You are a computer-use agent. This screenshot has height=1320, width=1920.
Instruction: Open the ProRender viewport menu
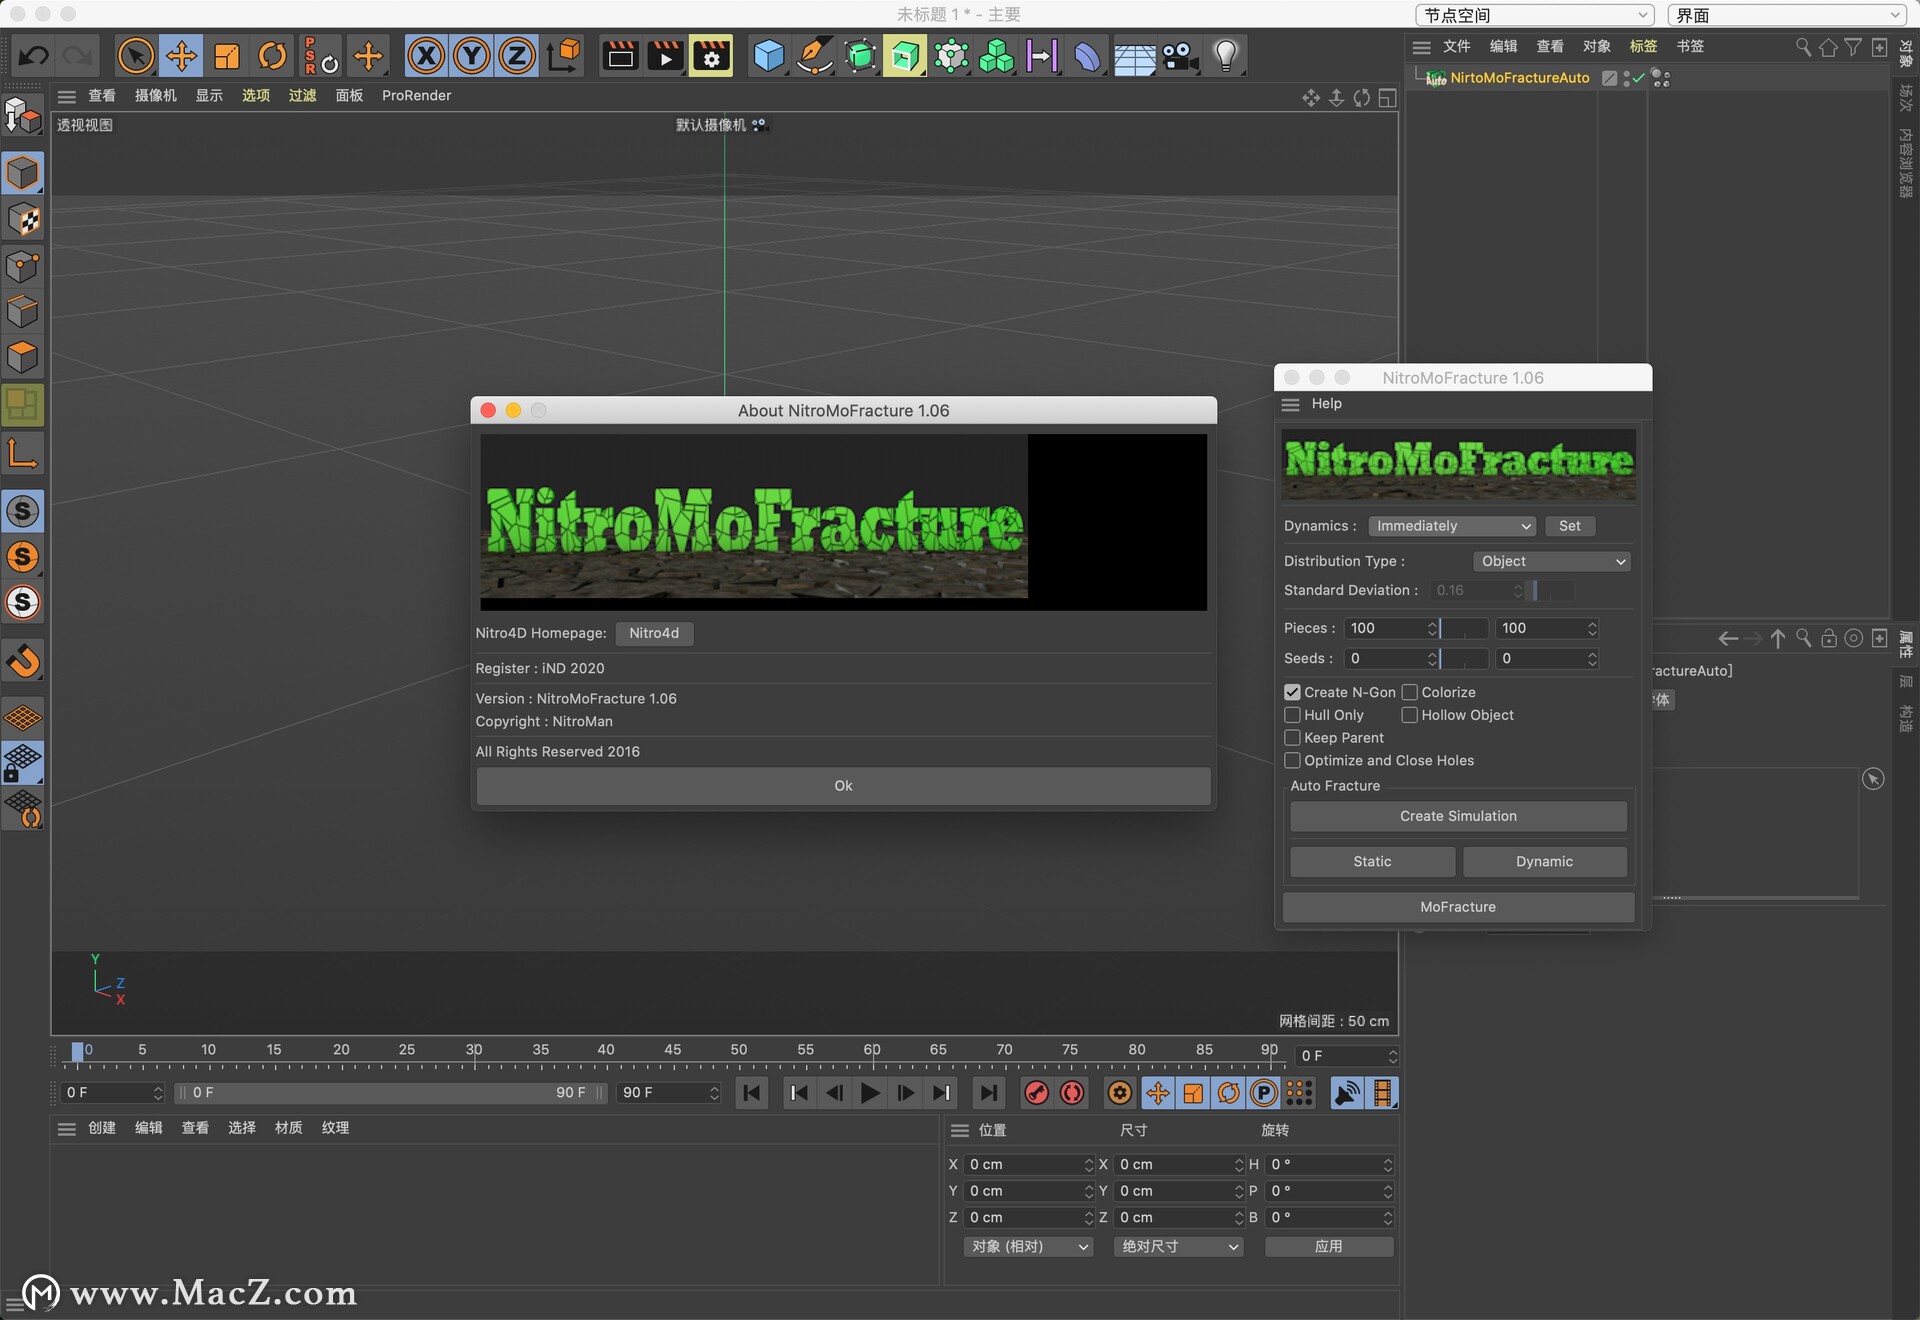pos(416,96)
